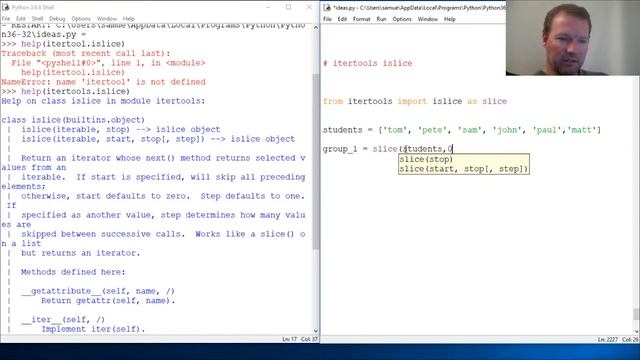Open Format menu in ideas.py editor
This screenshot has width=640, height=360.
click(x=362, y=19)
